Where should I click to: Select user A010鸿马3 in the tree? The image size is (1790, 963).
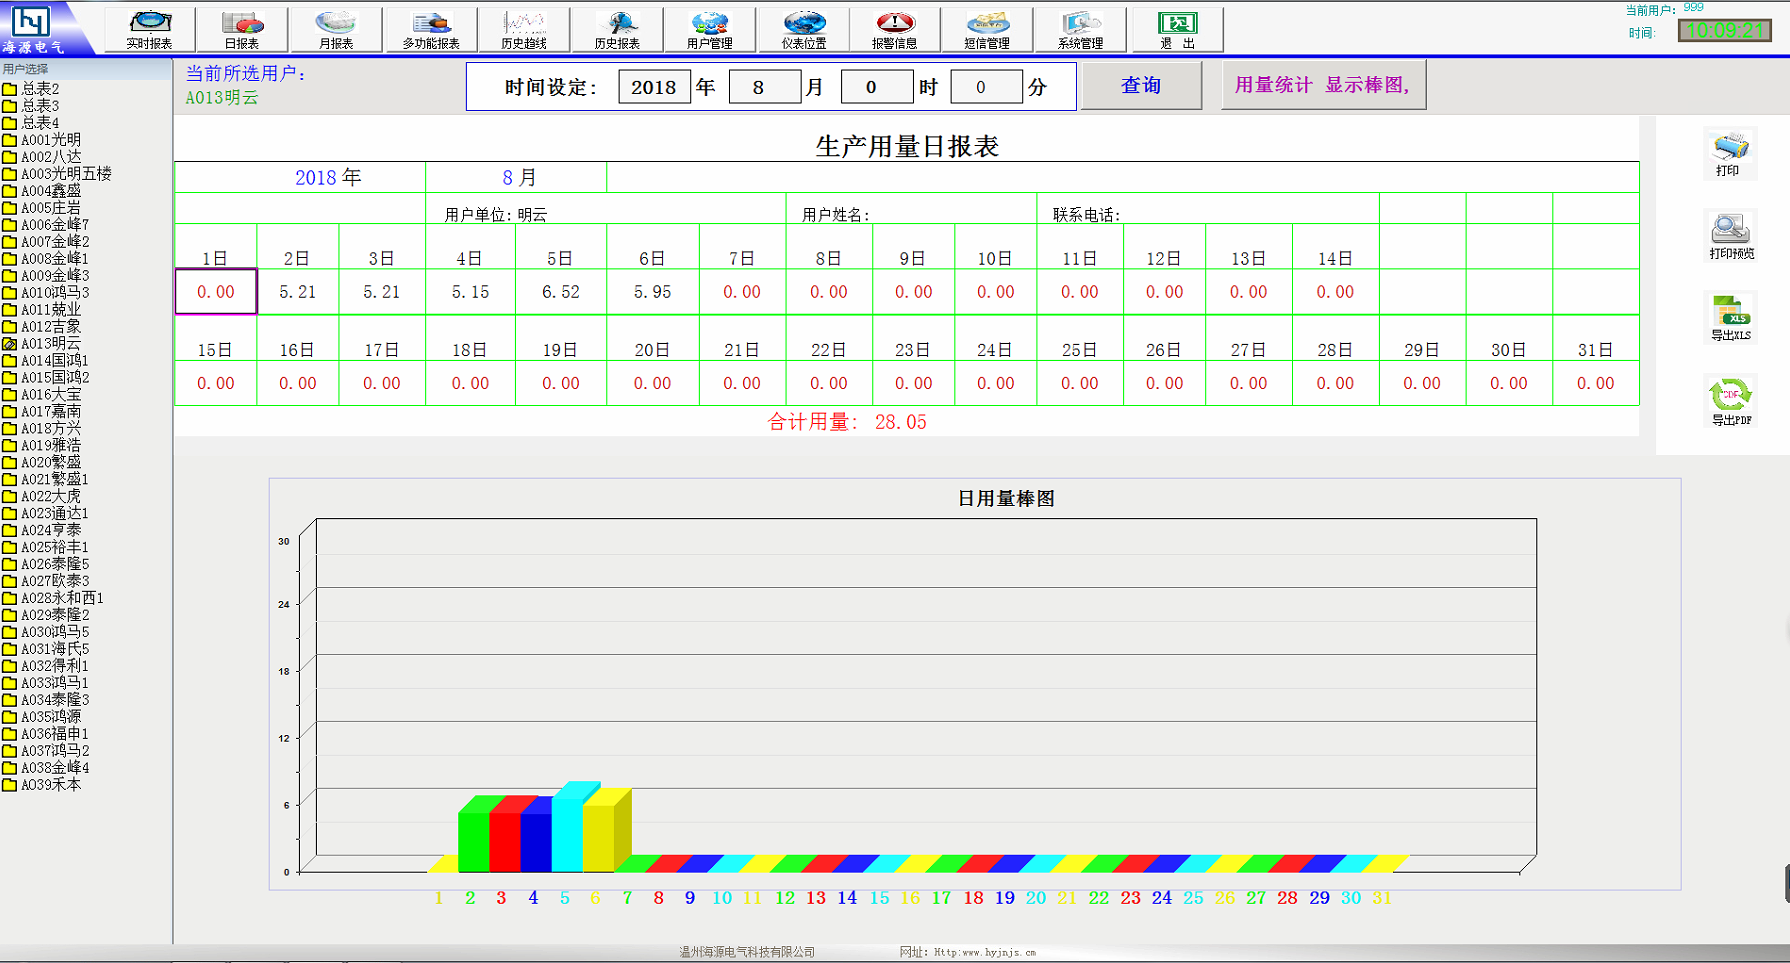[55, 293]
